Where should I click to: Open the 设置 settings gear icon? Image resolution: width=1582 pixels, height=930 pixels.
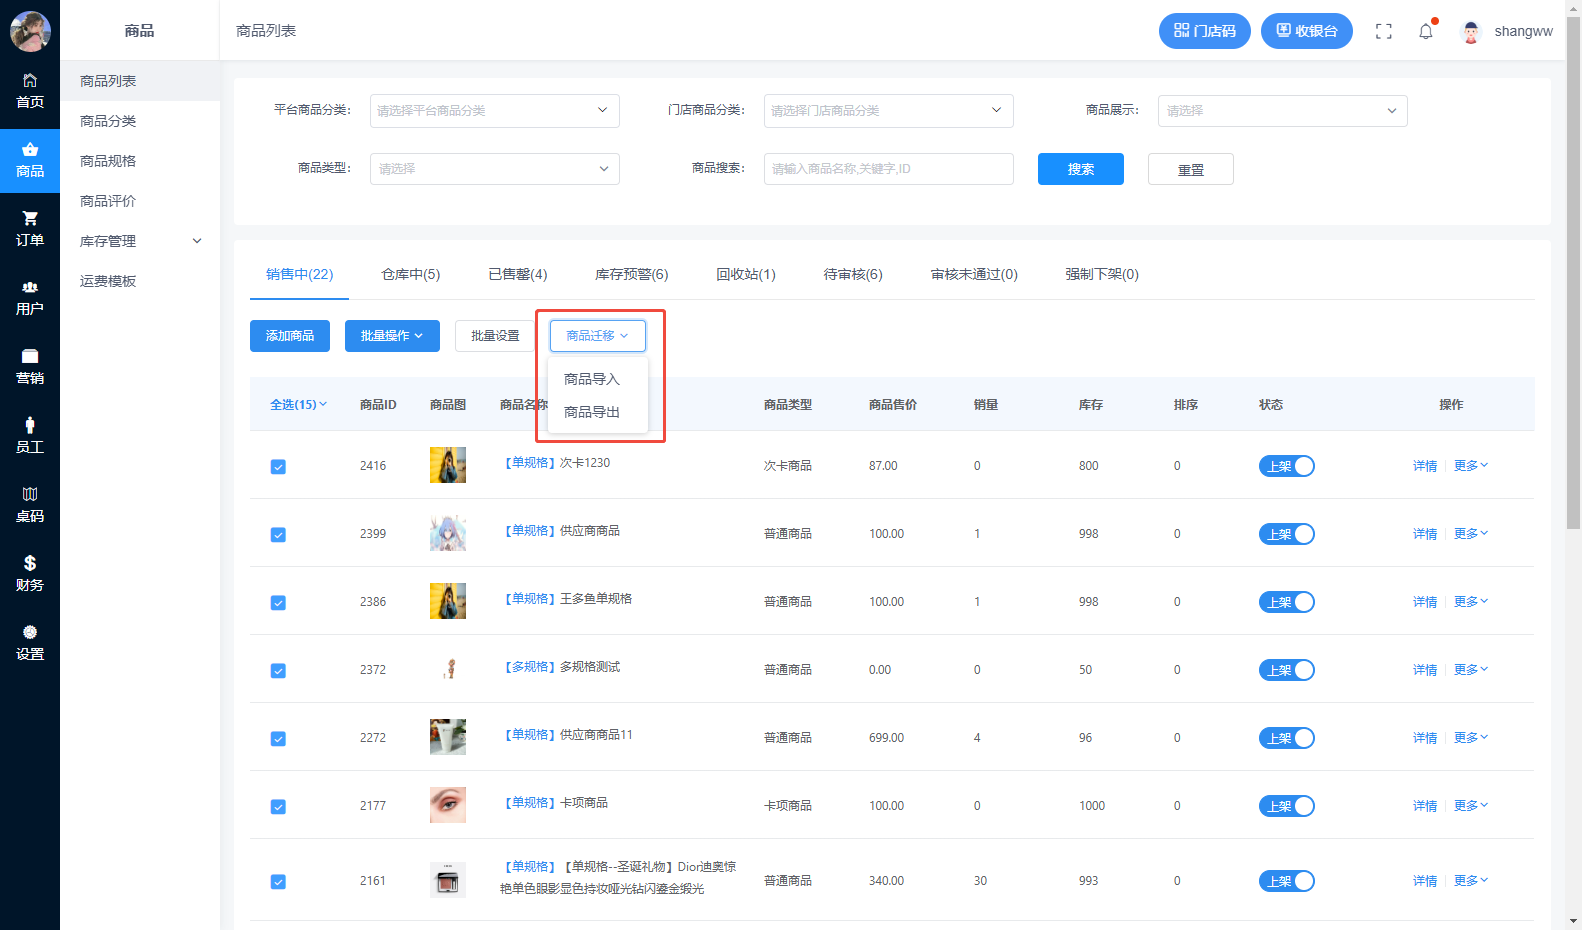(x=30, y=633)
